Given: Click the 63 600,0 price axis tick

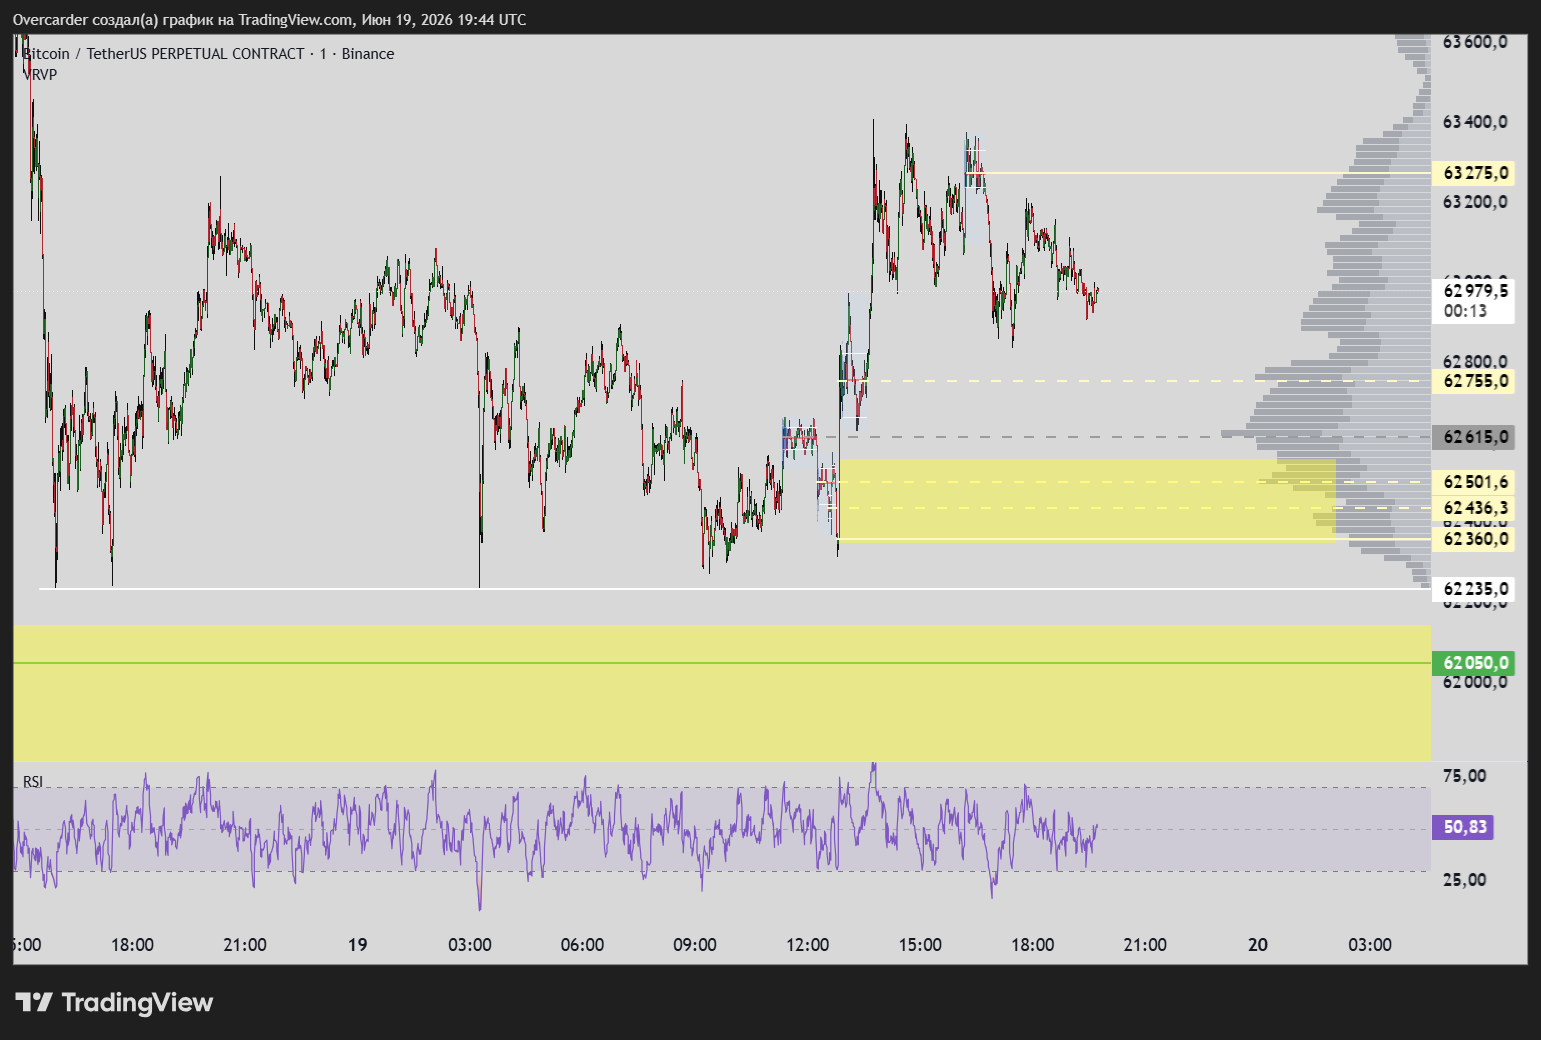Looking at the screenshot, I should coord(1475,42).
